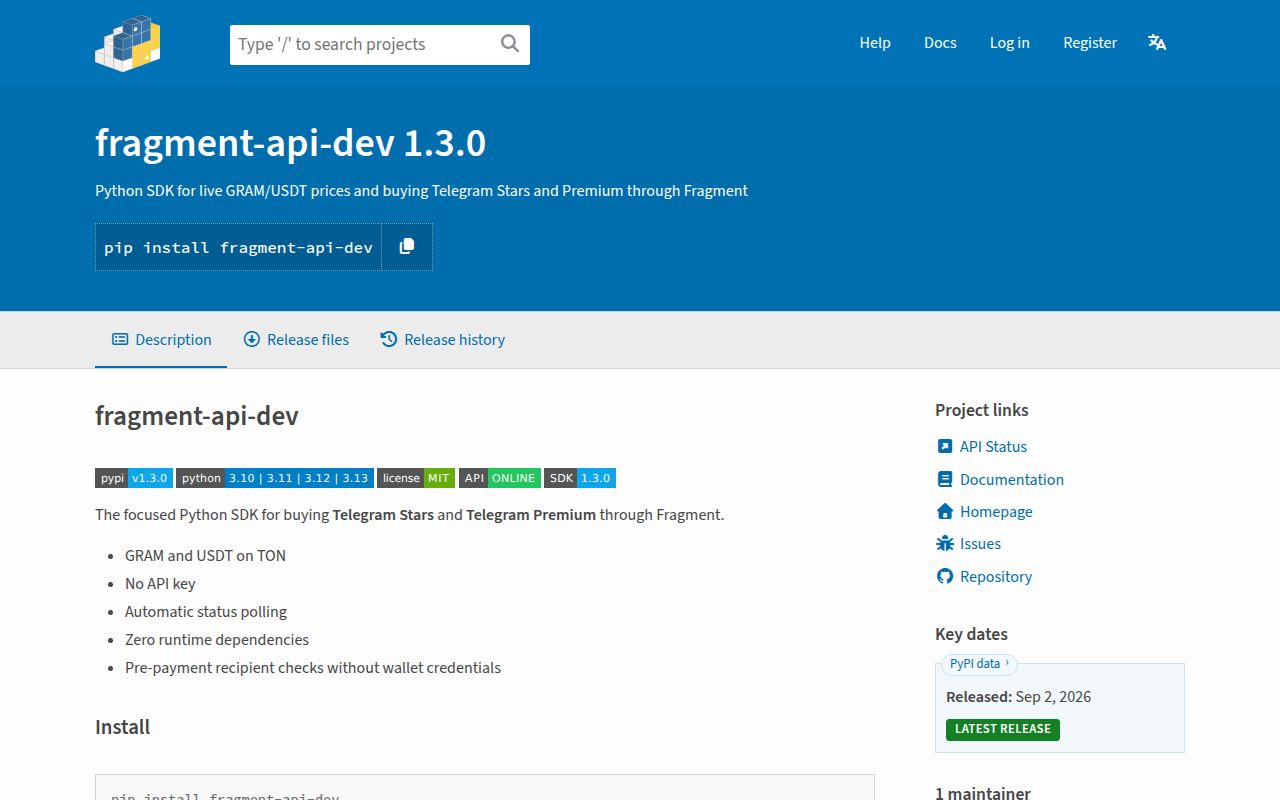Click the Release files download icon
This screenshot has height=800, width=1280.
click(252, 340)
